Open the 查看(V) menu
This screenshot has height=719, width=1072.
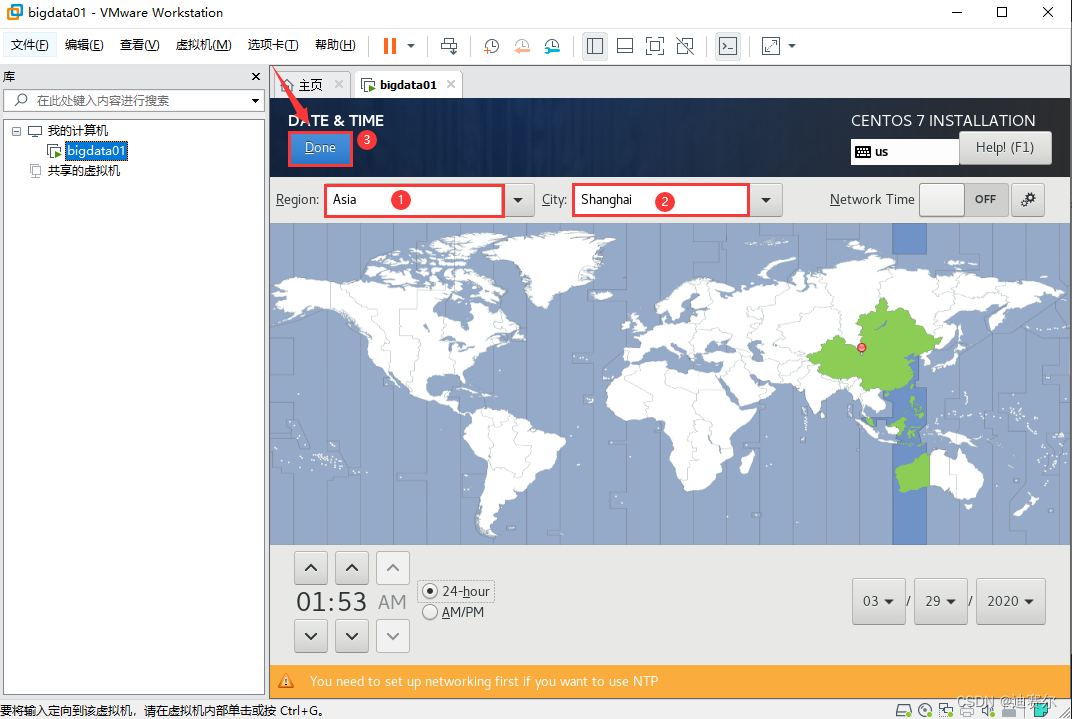point(139,45)
